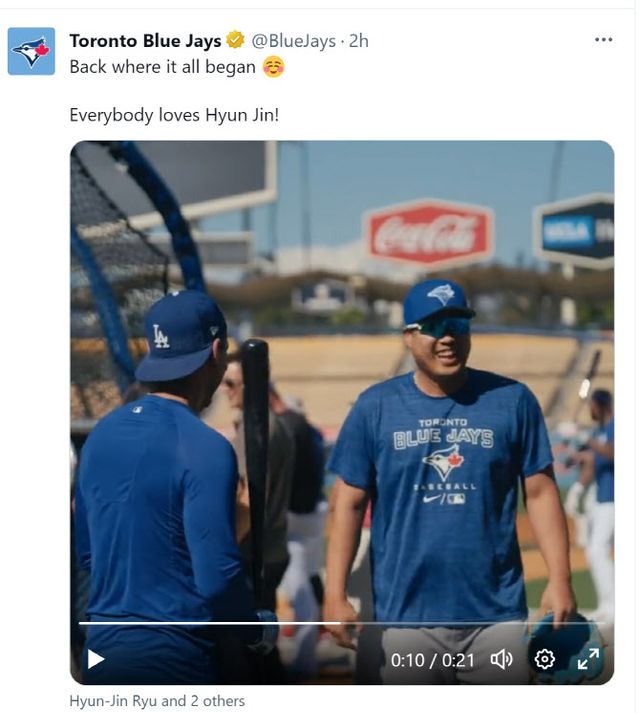This screenshot has height=713, width=640.
Task: Click the smiling emoji in the tweet
Action: [273, 67]
